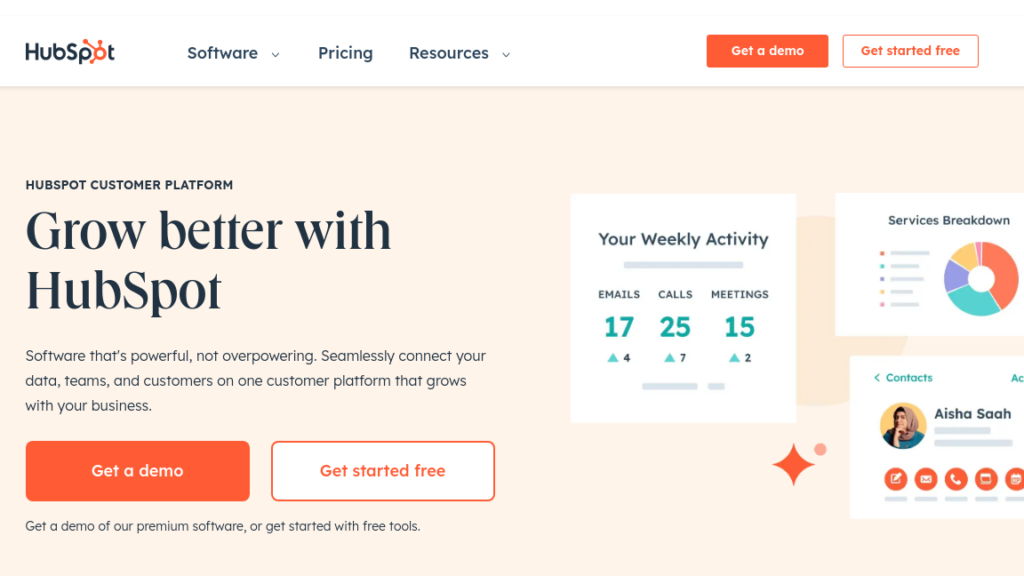Open the Pricing page

[x=345, y=53]
